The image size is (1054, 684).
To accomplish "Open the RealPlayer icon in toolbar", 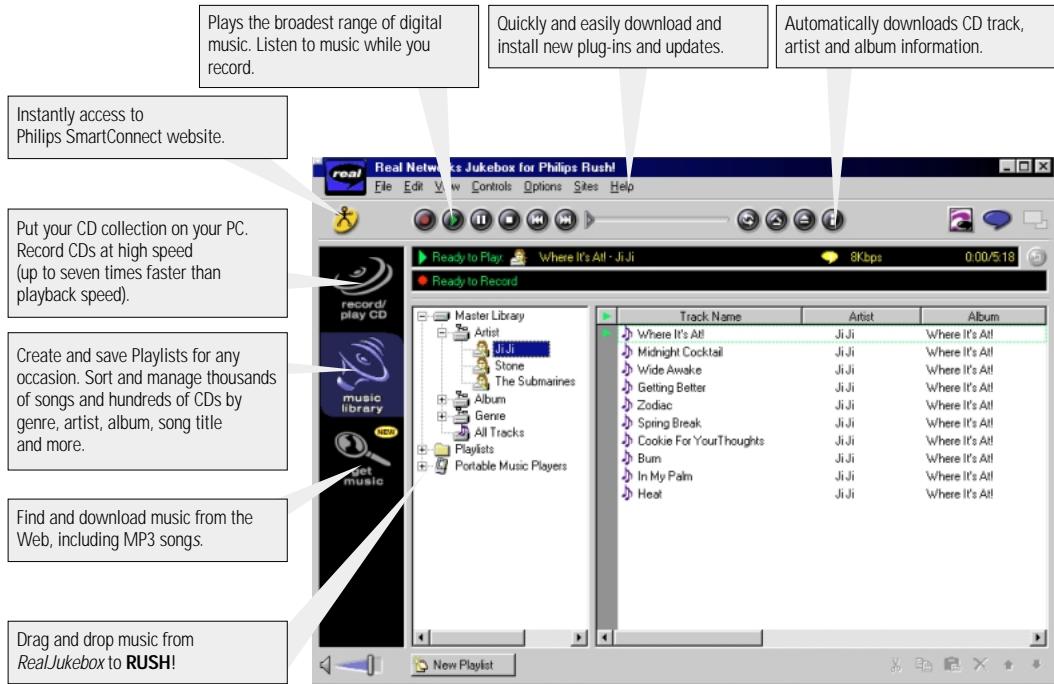I will click(x=961, y=220).
